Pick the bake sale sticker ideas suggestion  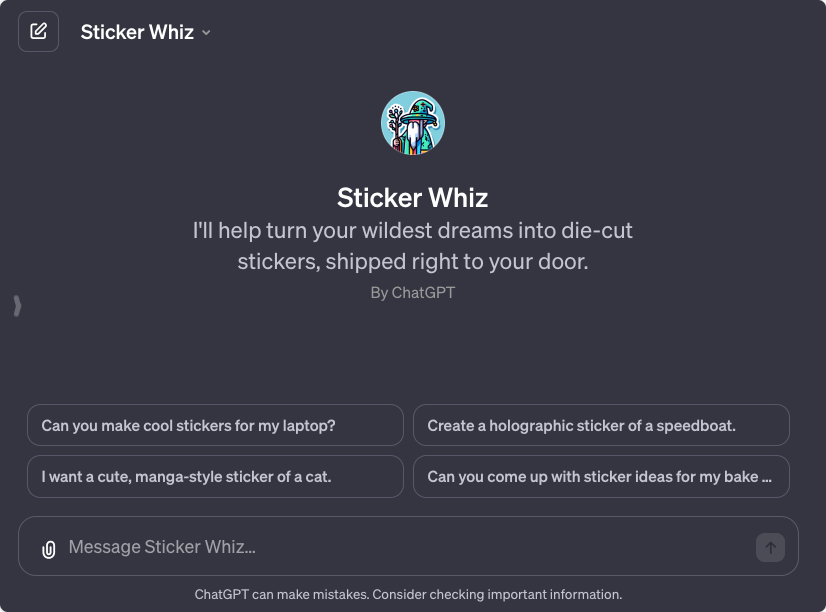point(601,476)
